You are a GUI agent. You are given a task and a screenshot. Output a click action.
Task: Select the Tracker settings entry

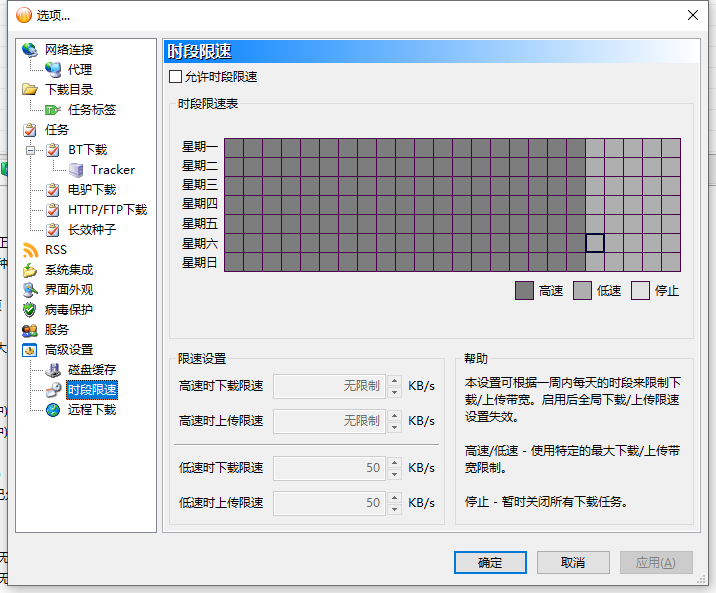113,170
